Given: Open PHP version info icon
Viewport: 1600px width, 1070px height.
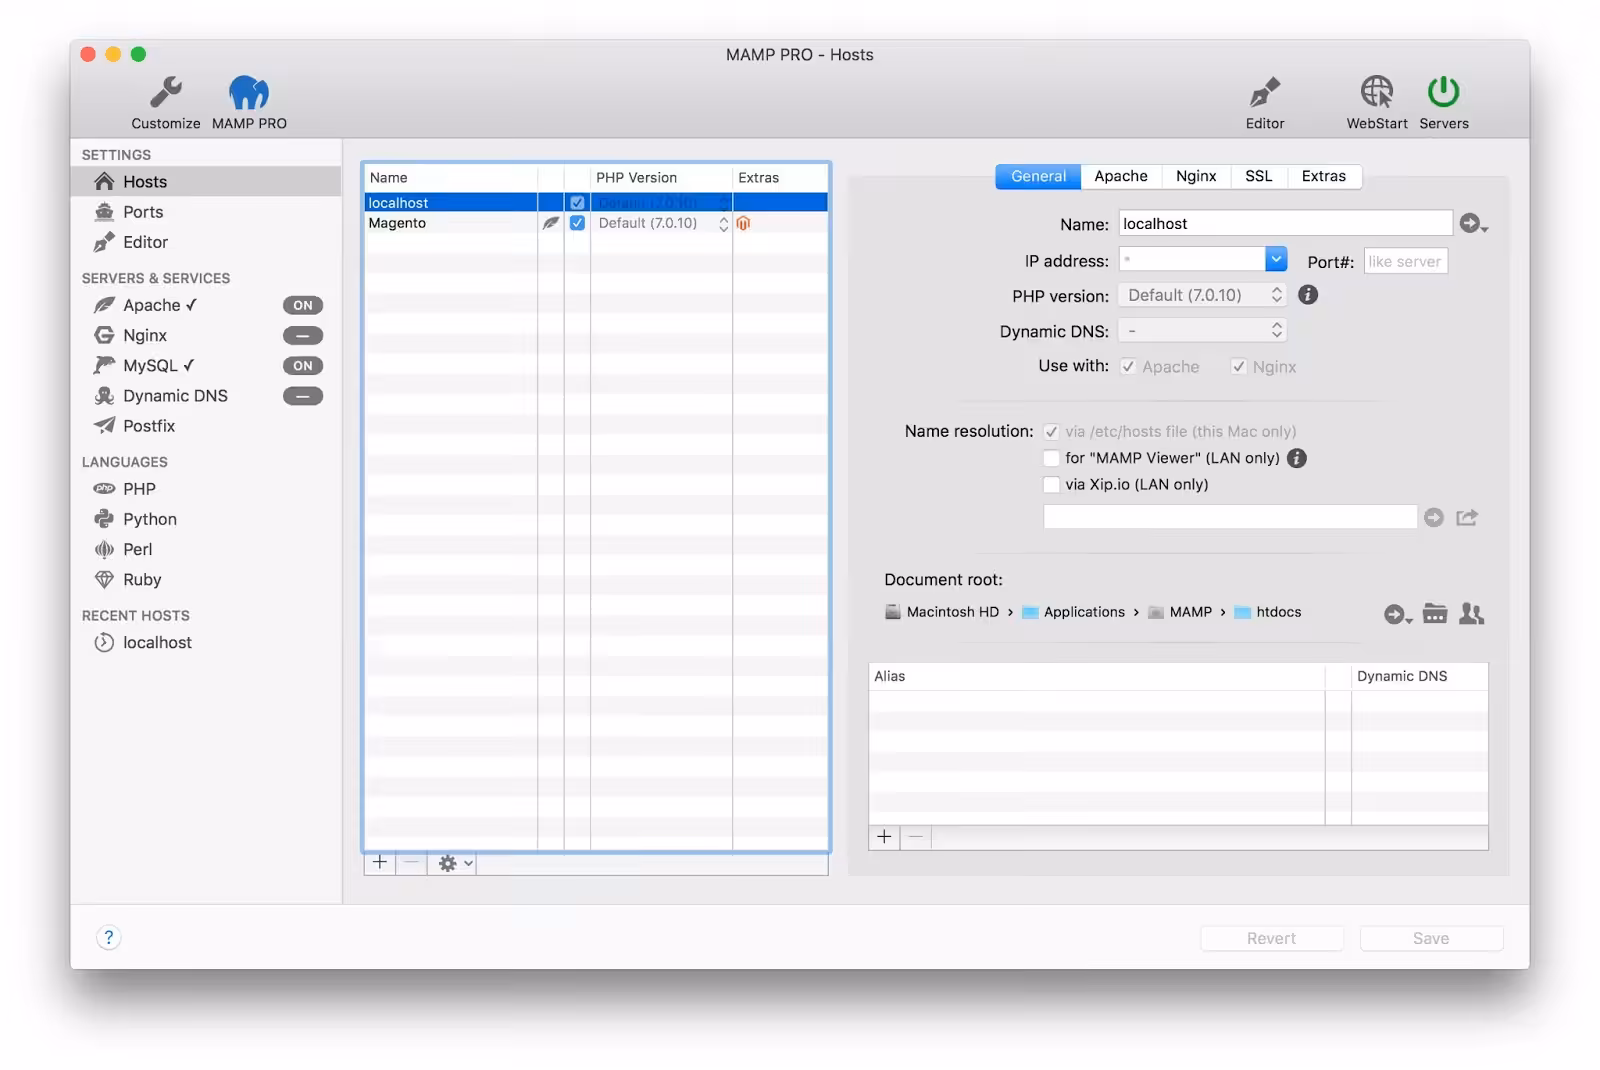Looking at the screenshot, I should tap(1308, 295).
